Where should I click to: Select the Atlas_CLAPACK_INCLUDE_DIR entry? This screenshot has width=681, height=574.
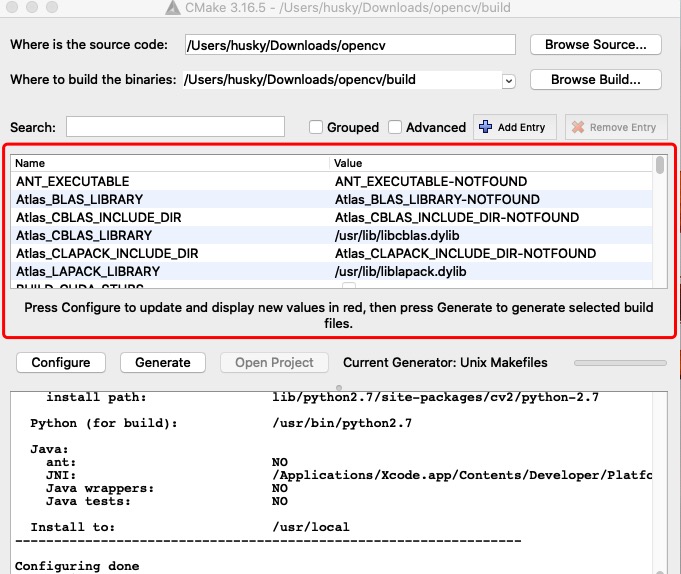(107, 253)
